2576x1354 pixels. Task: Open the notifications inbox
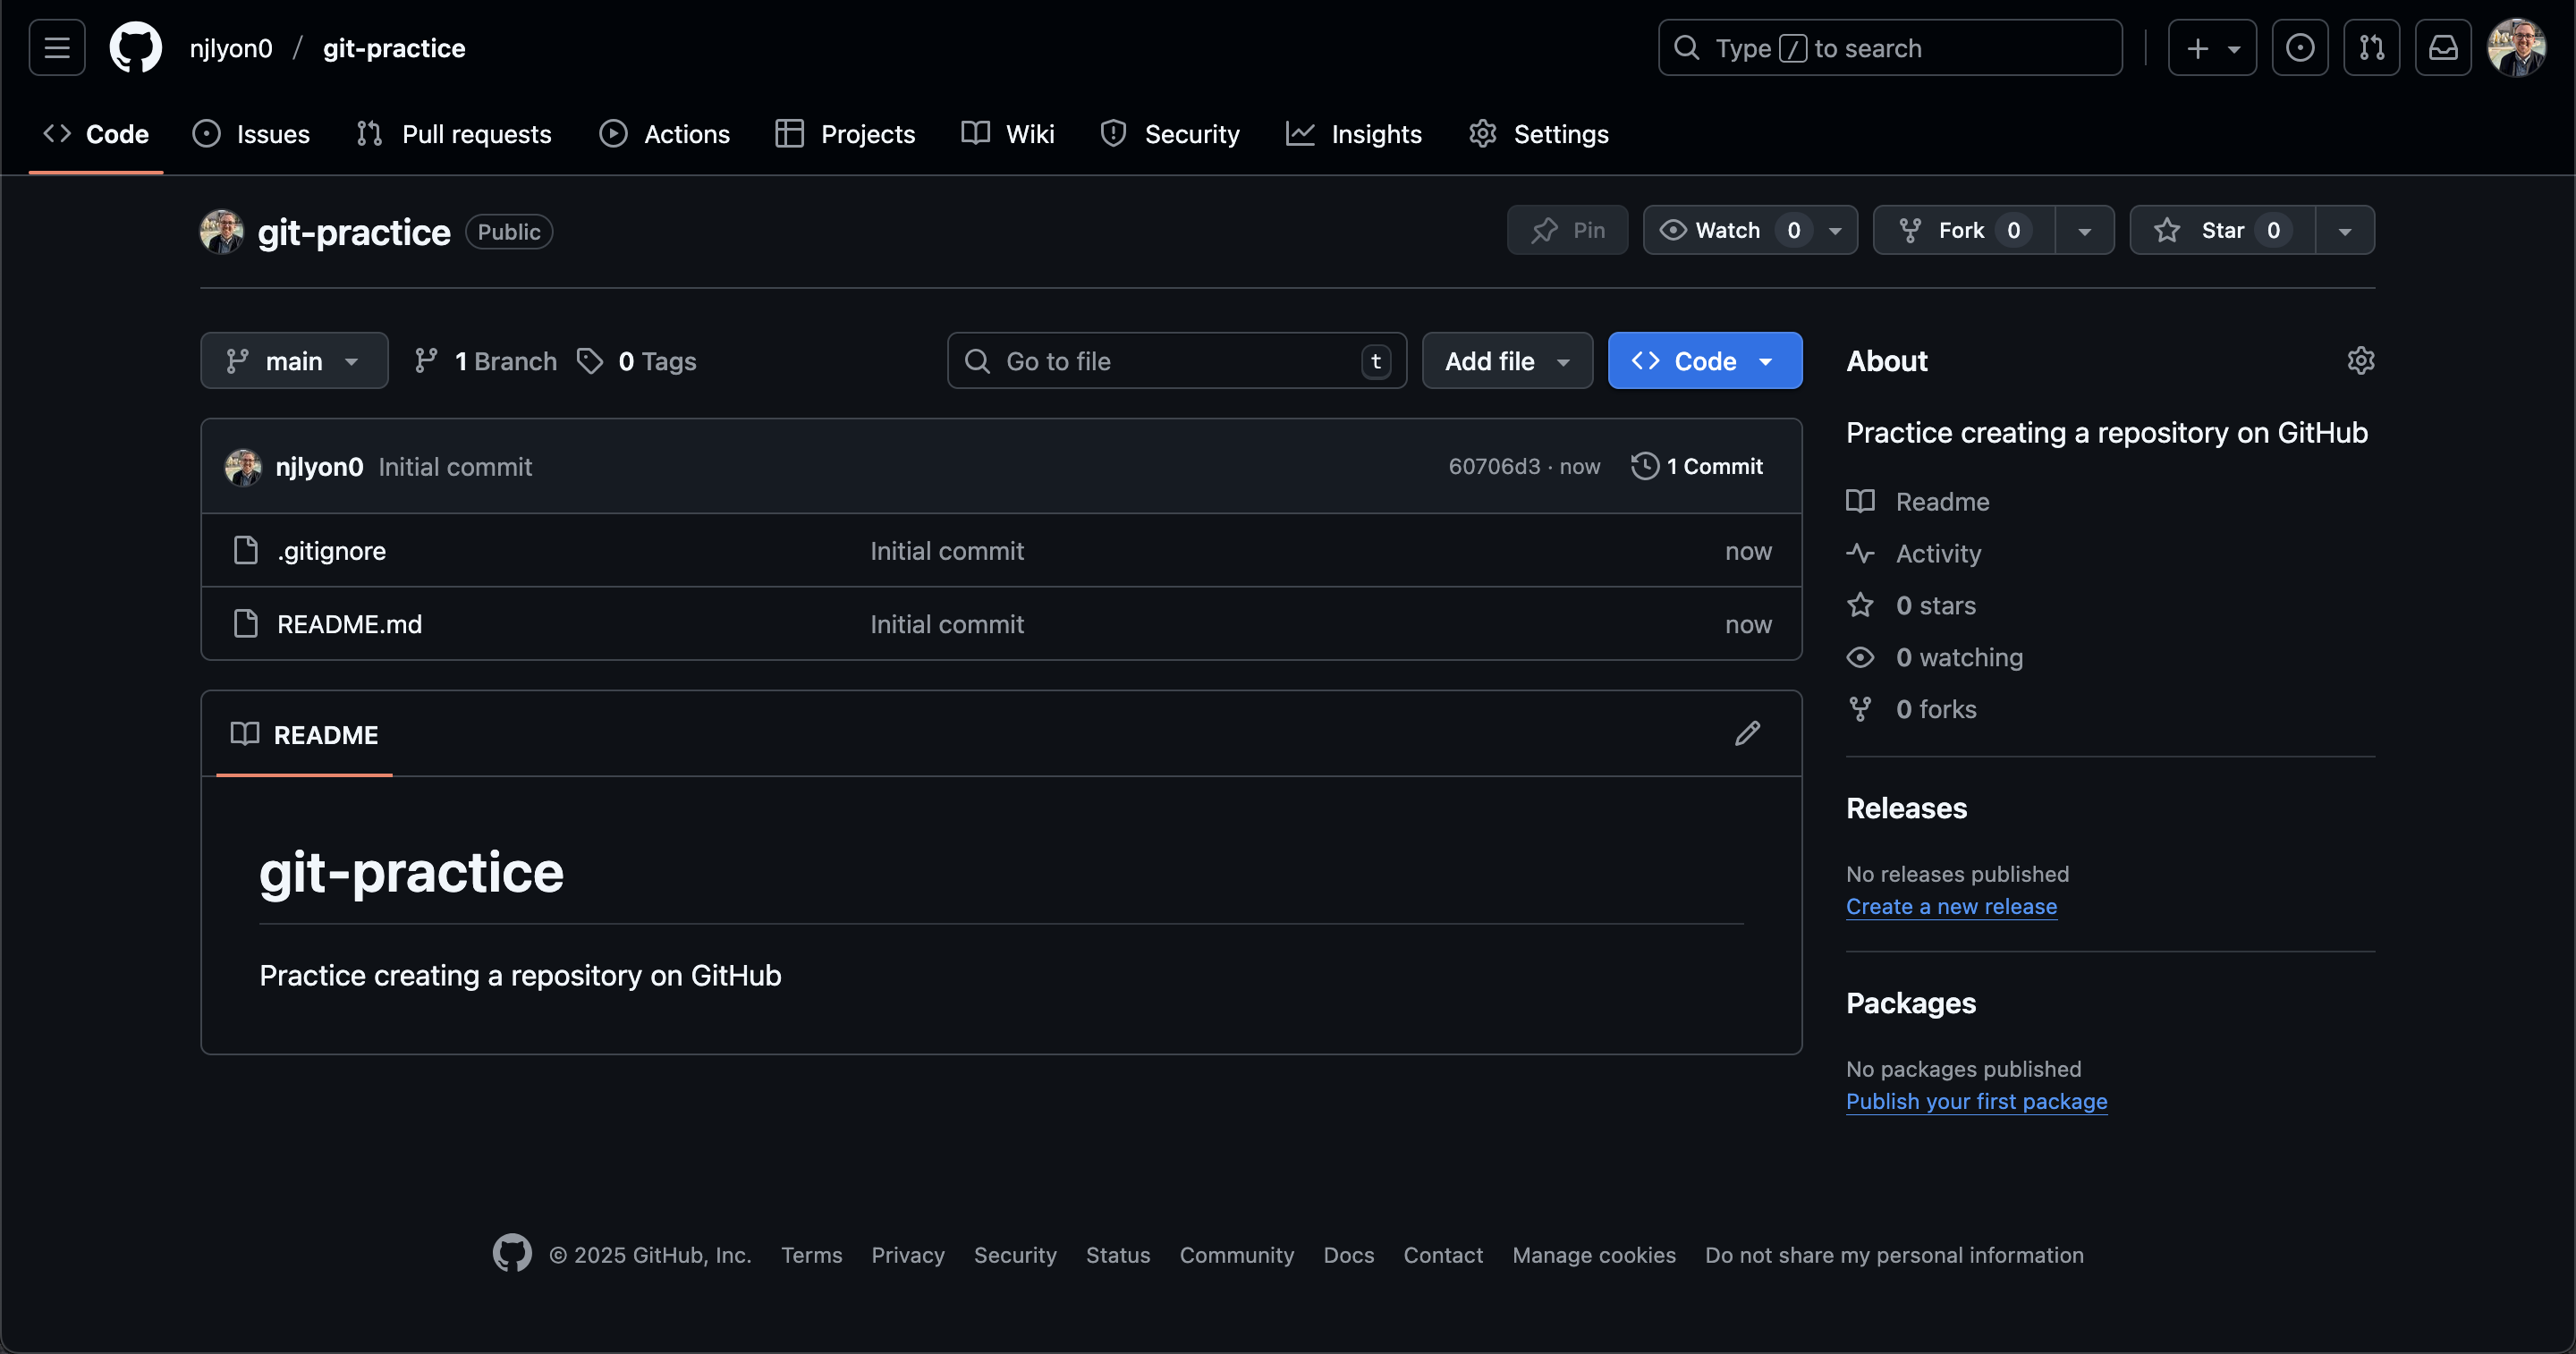point(2444,47)
